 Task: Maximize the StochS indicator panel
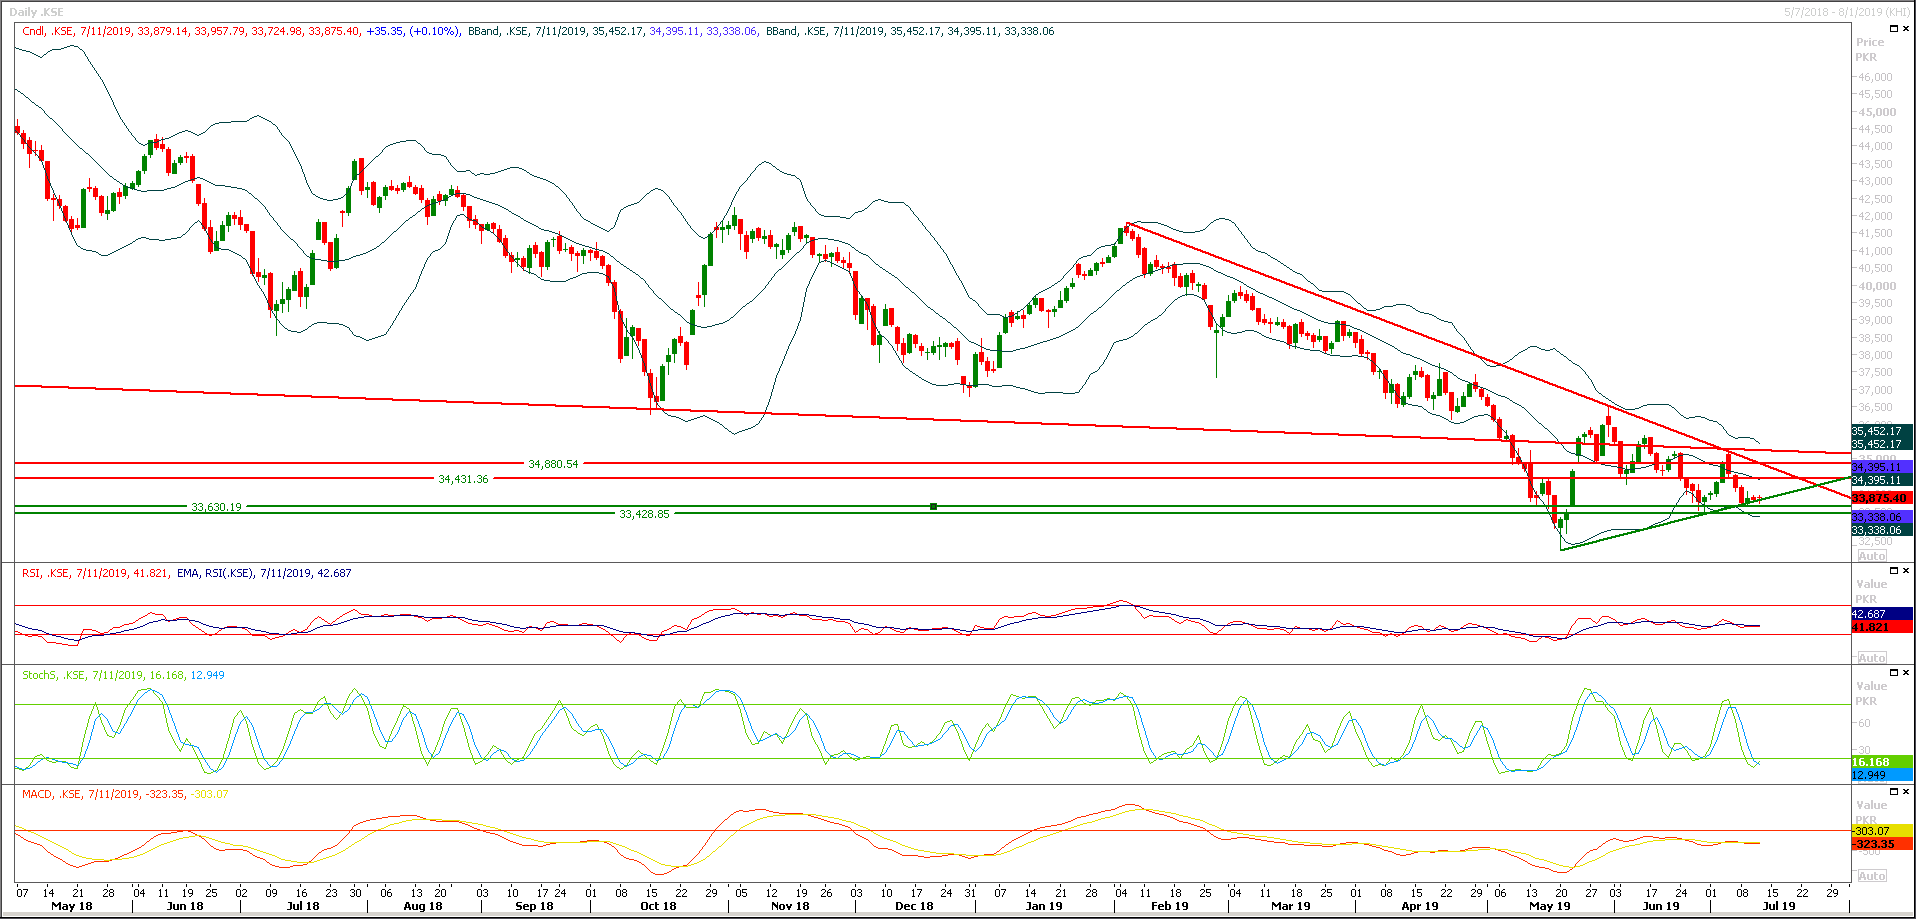[1894, 672]
